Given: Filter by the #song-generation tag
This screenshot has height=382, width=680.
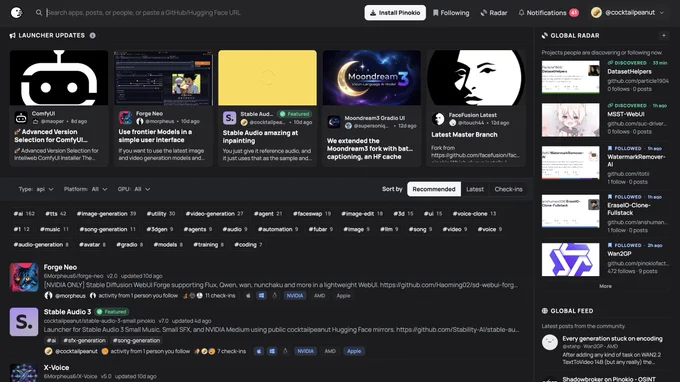Looking at the screenshot, I should 107,229.
